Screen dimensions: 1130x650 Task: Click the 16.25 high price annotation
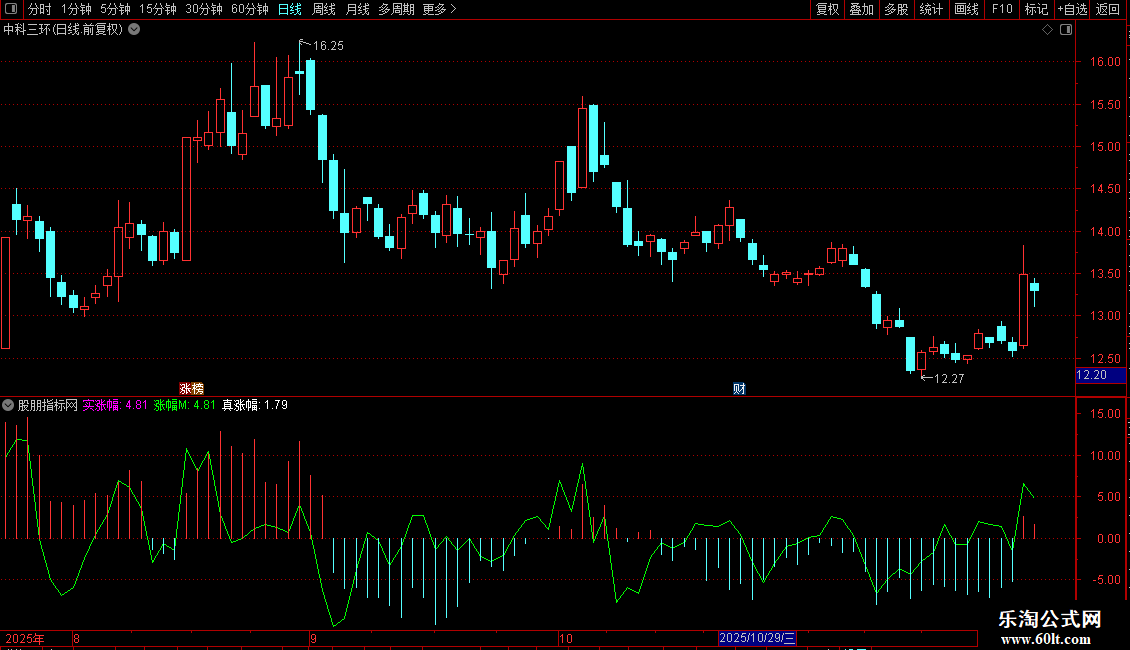[328, 46]
